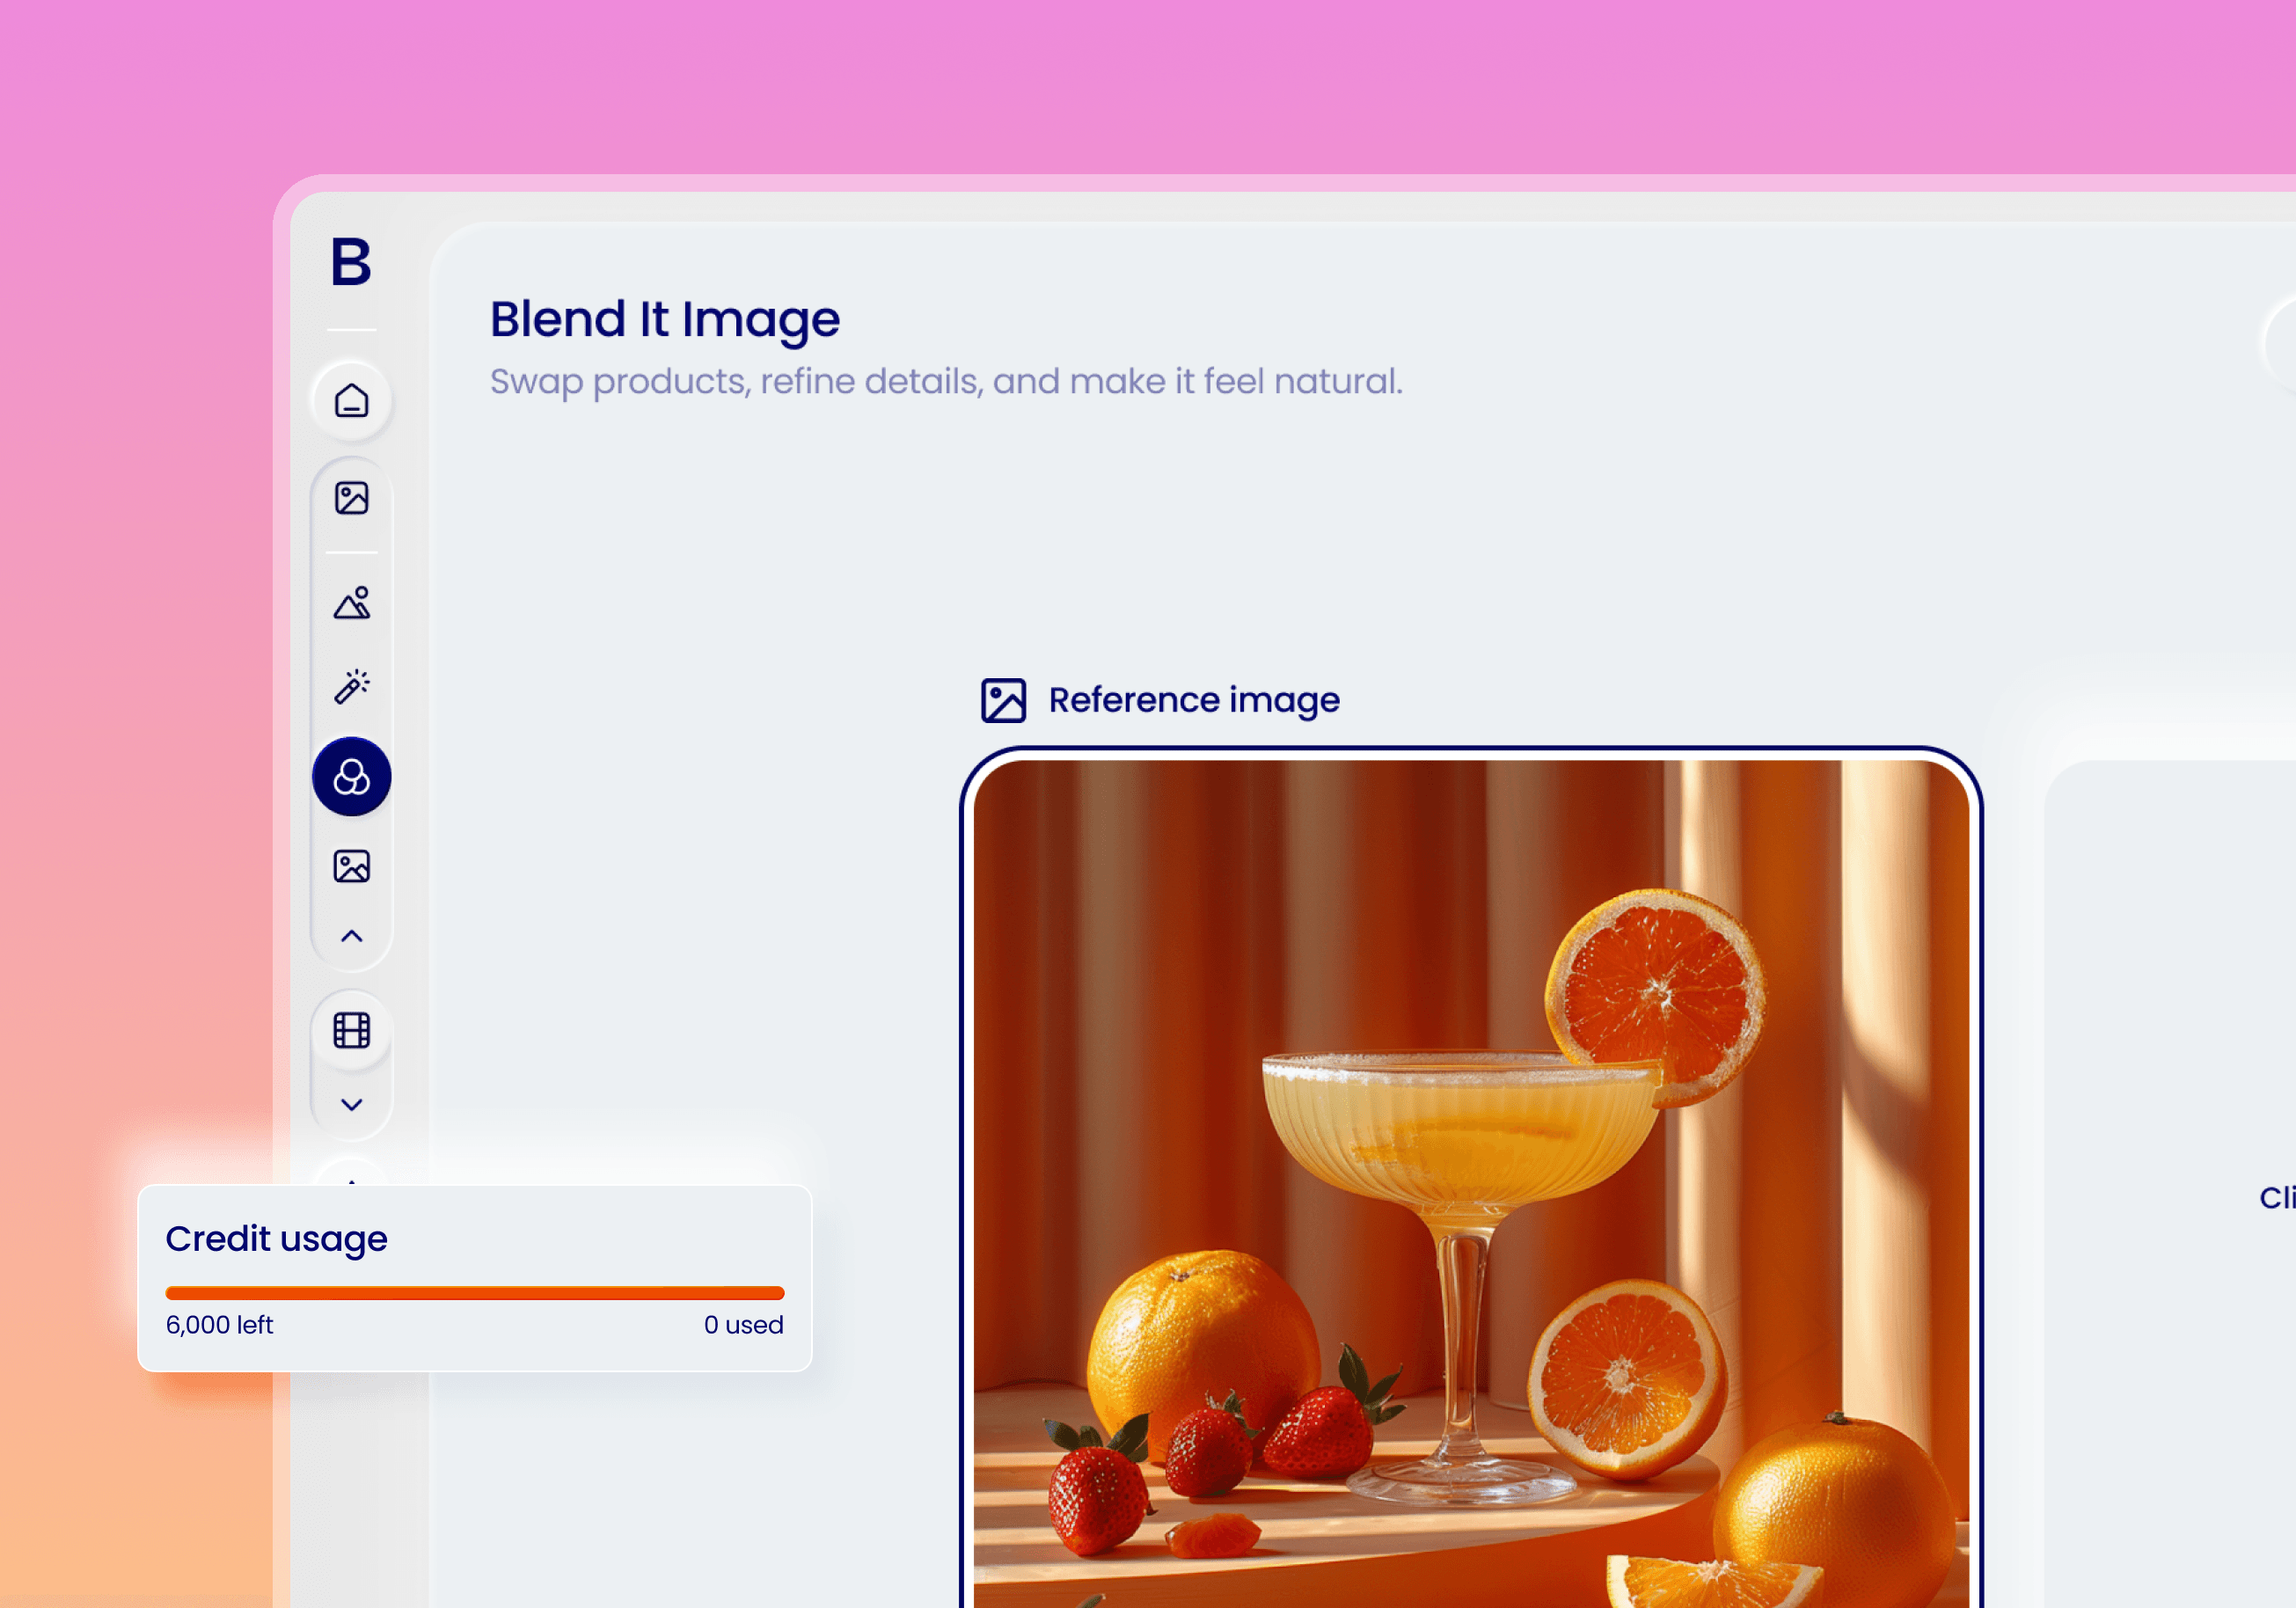The image size is (2296, 1608).
Task: Click the '6,000 left' credits label
Action: tap(219, 1325)
